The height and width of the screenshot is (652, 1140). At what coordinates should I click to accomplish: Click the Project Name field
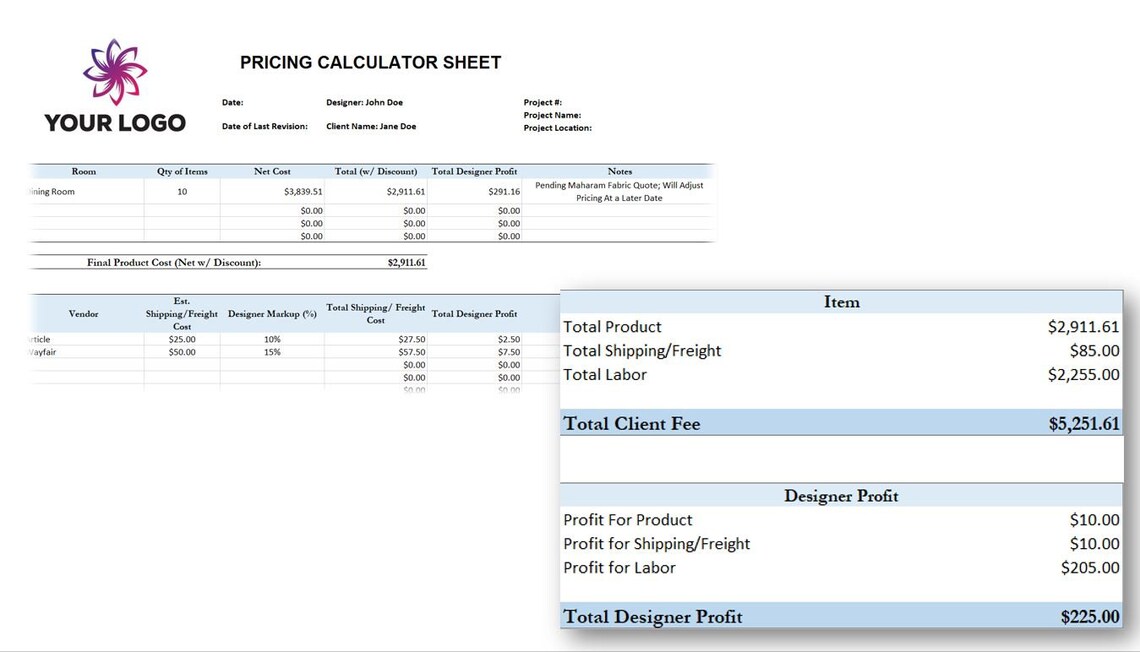pos(553,114)
